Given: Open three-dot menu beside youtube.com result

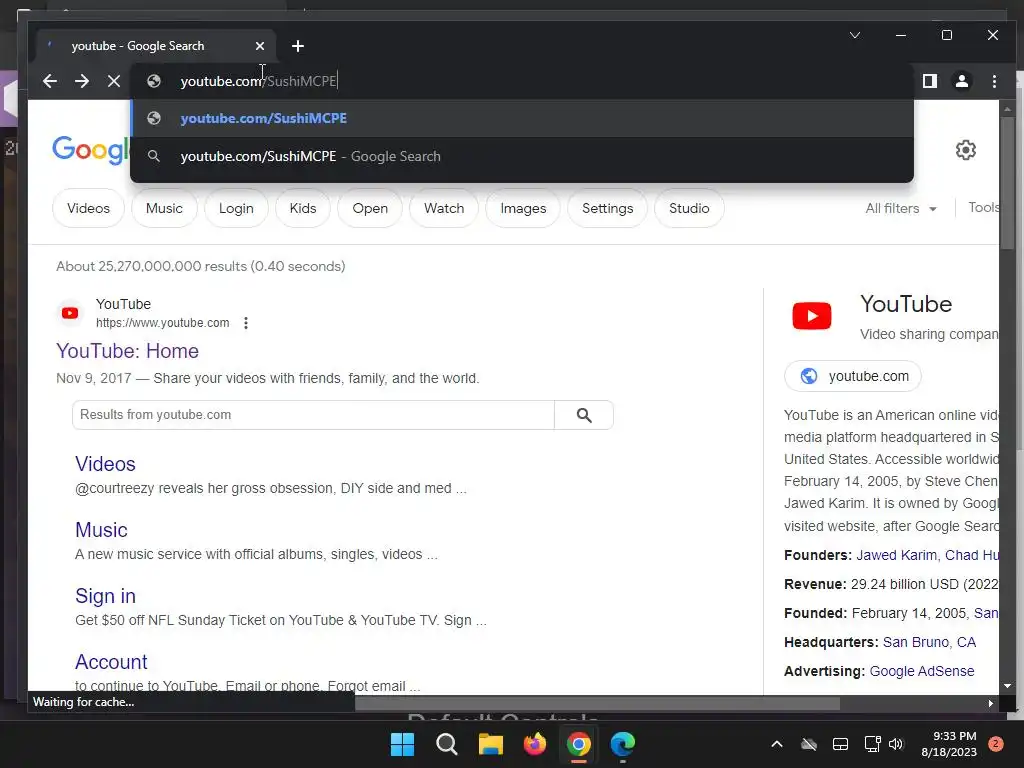Looking at the screenshot, I should point(246,323).
